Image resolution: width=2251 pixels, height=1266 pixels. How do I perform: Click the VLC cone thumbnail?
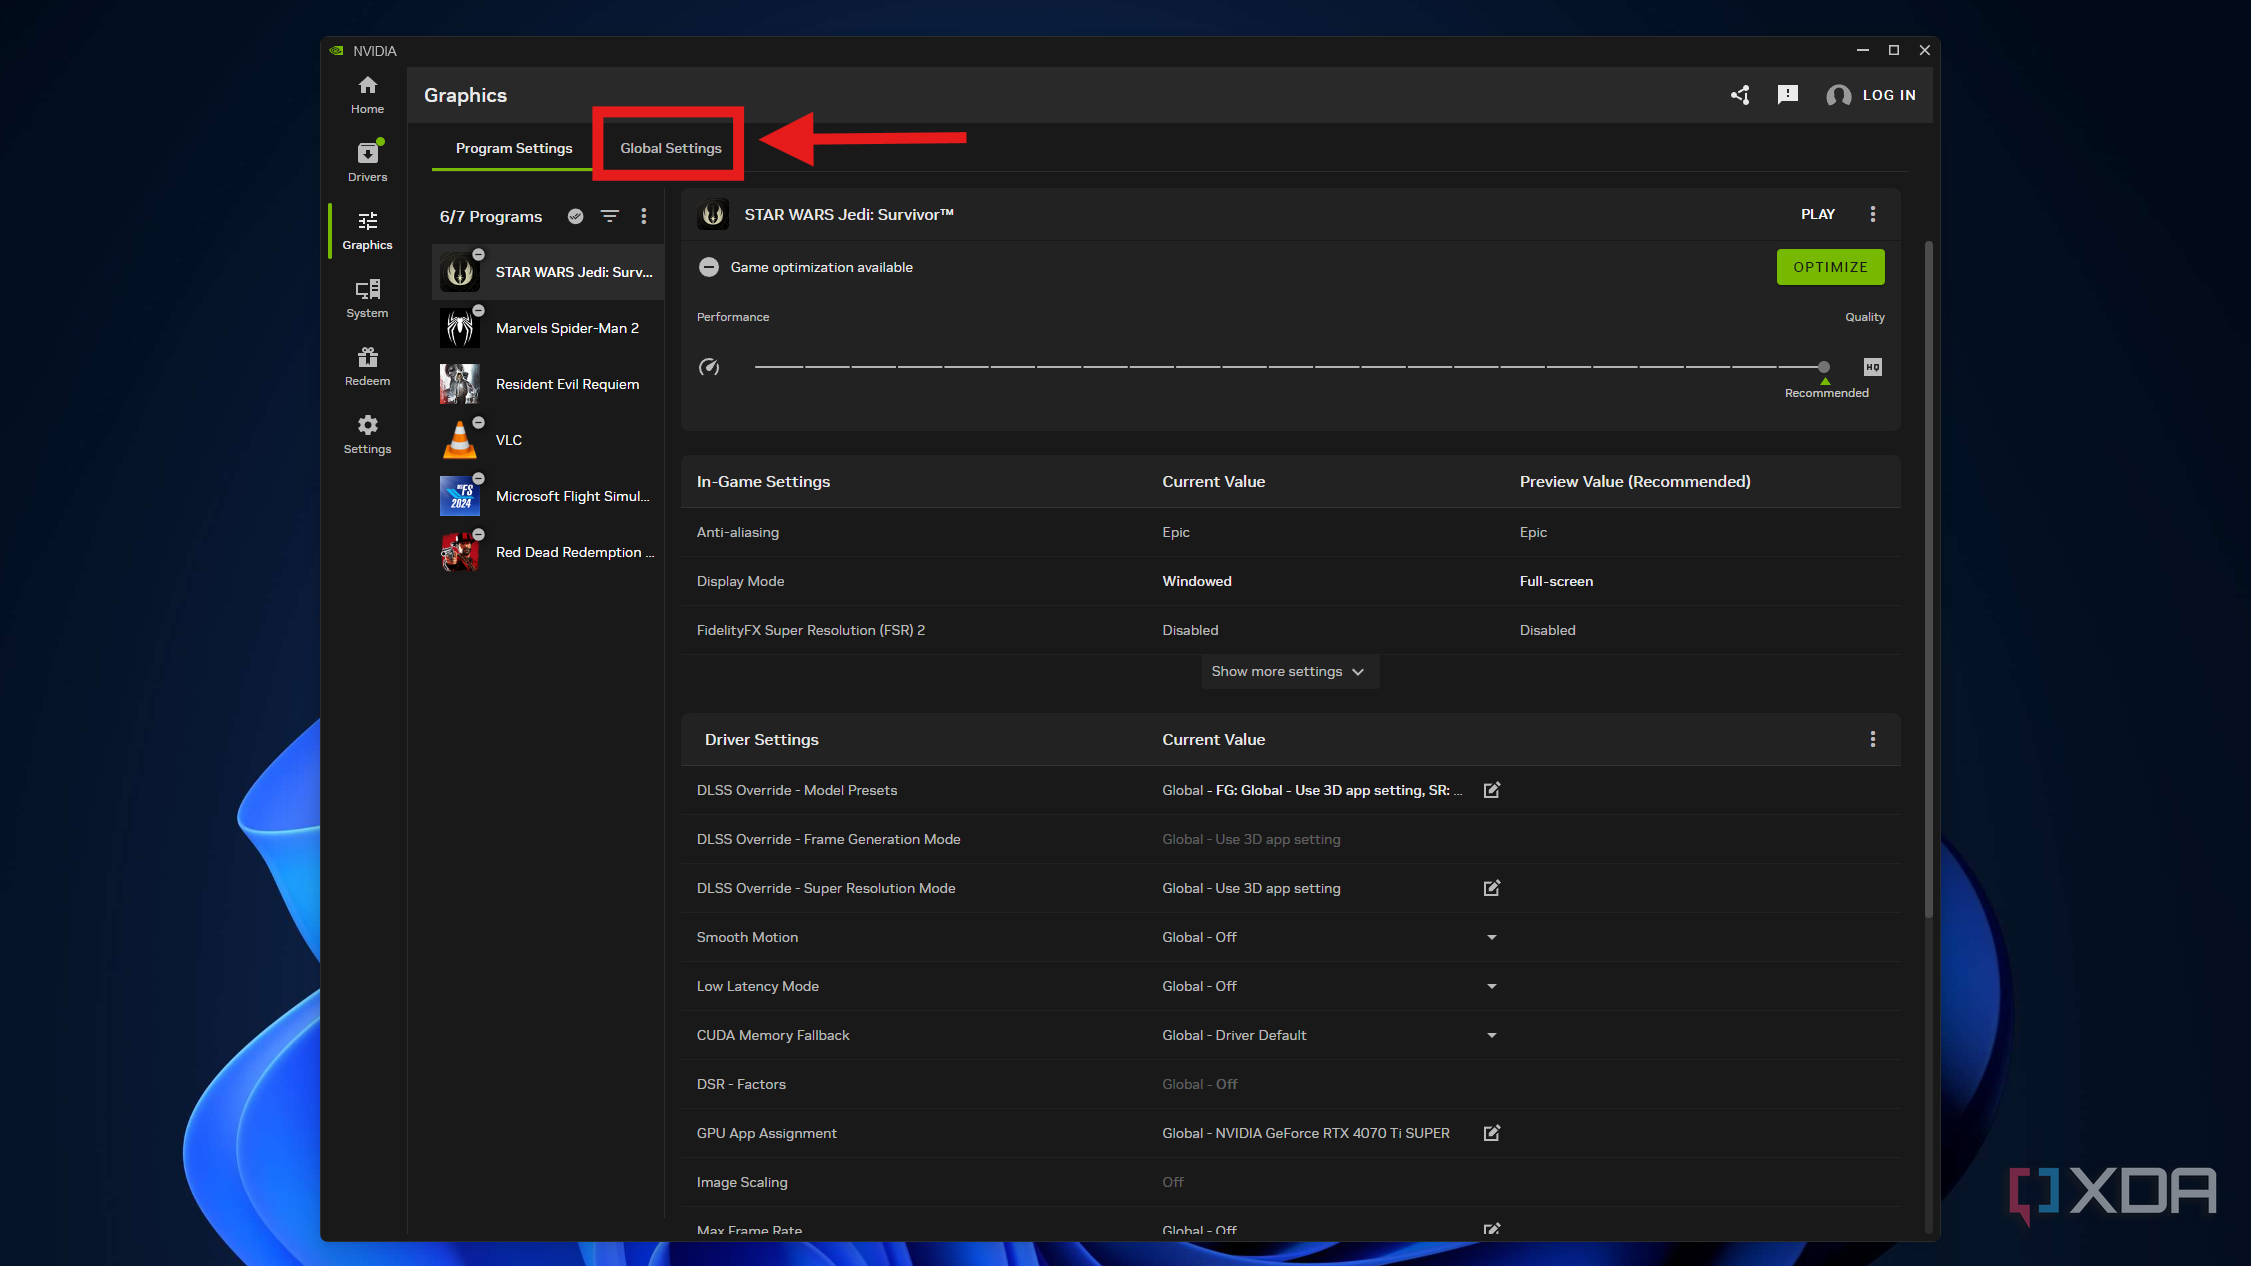click(459, 440)
